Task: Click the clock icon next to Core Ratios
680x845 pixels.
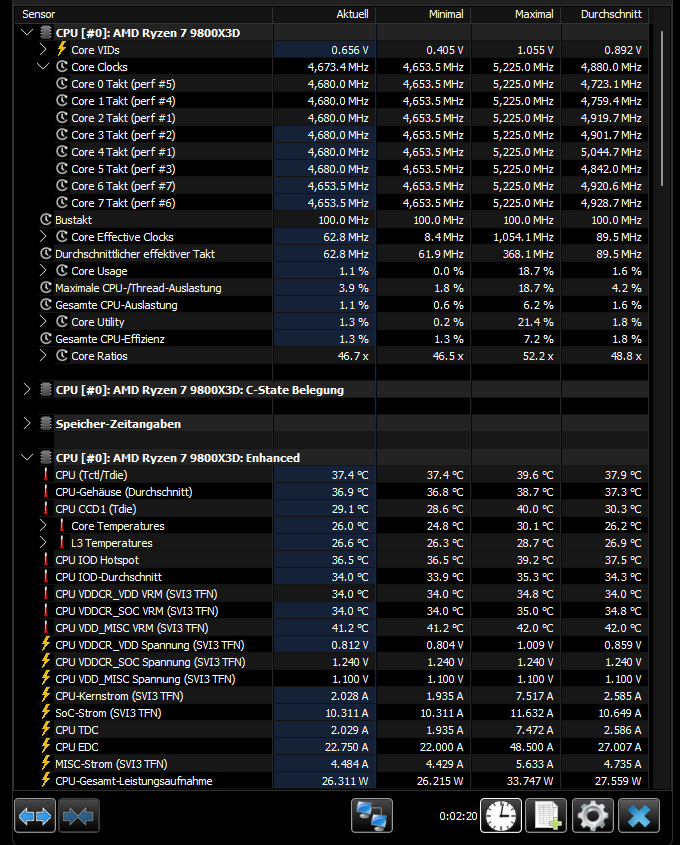Action: point(62,355)
